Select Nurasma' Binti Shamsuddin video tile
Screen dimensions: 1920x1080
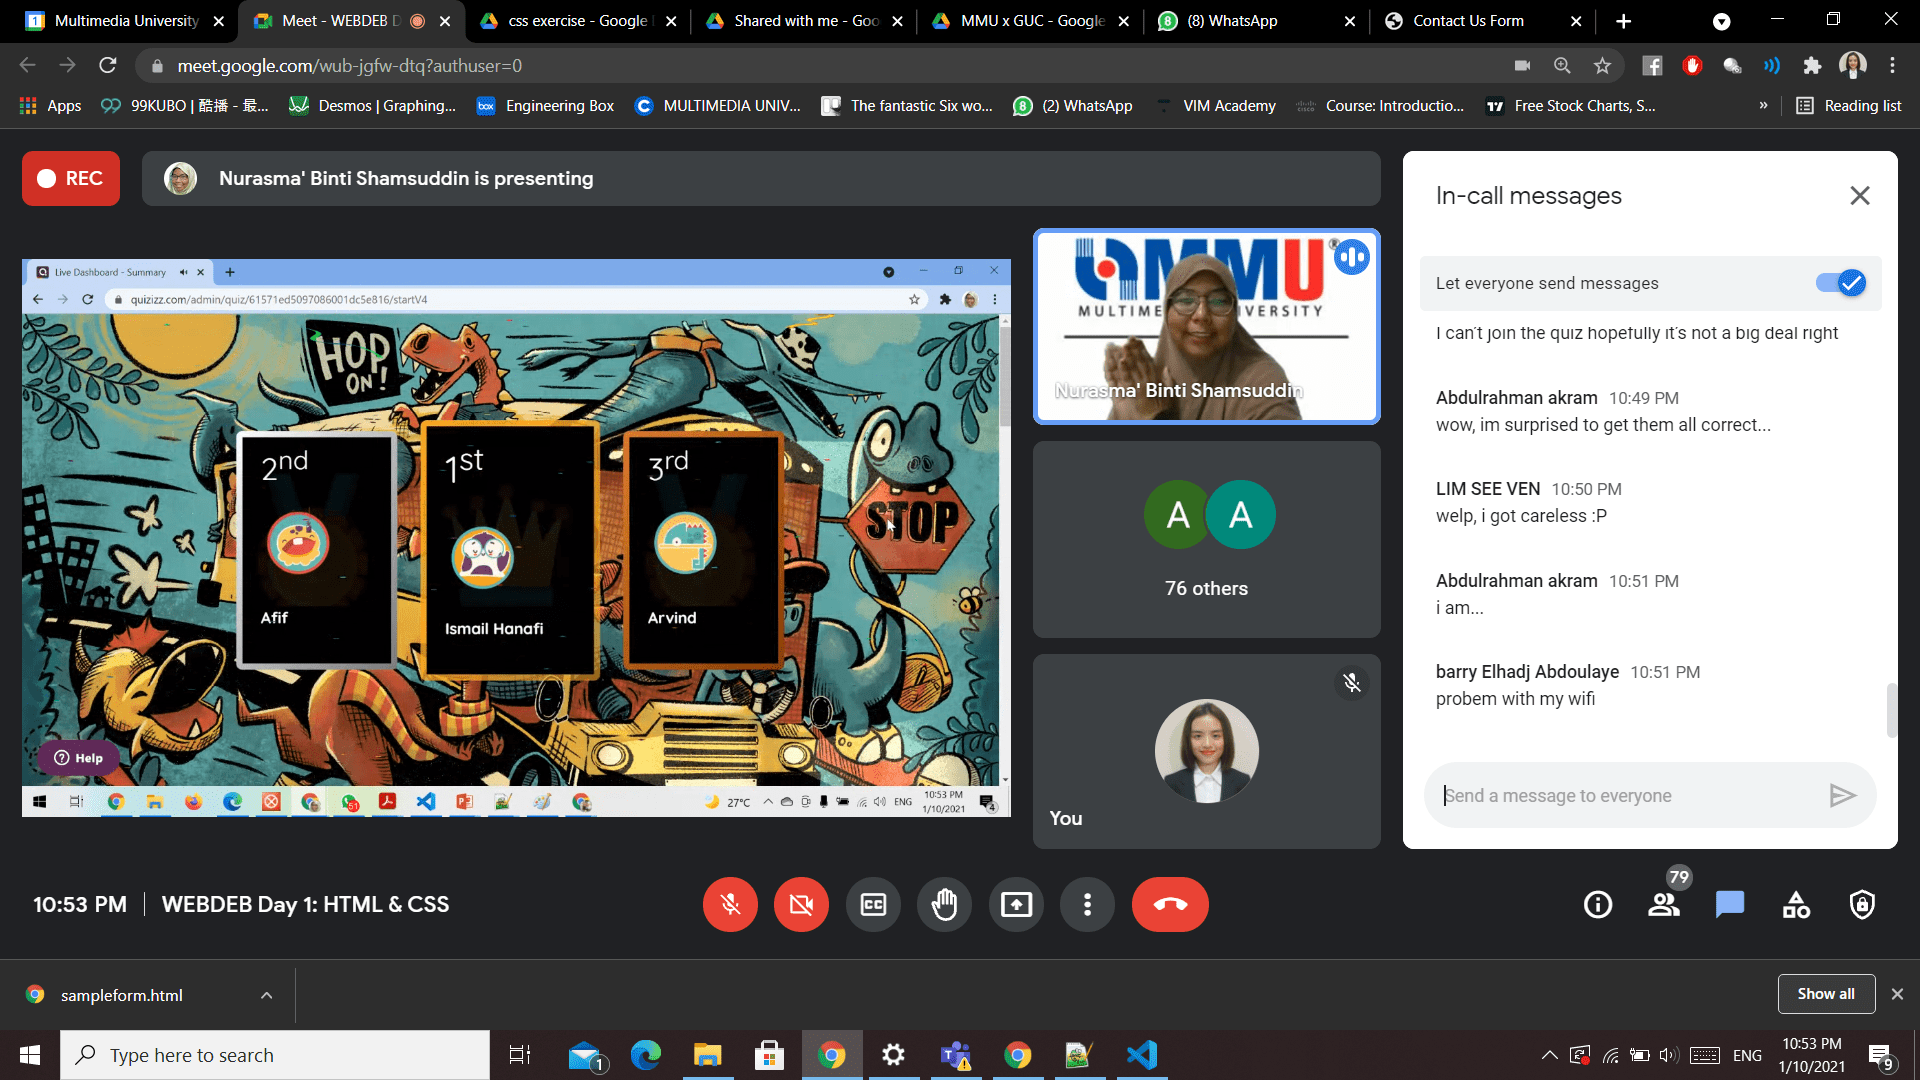point(1206,327)
